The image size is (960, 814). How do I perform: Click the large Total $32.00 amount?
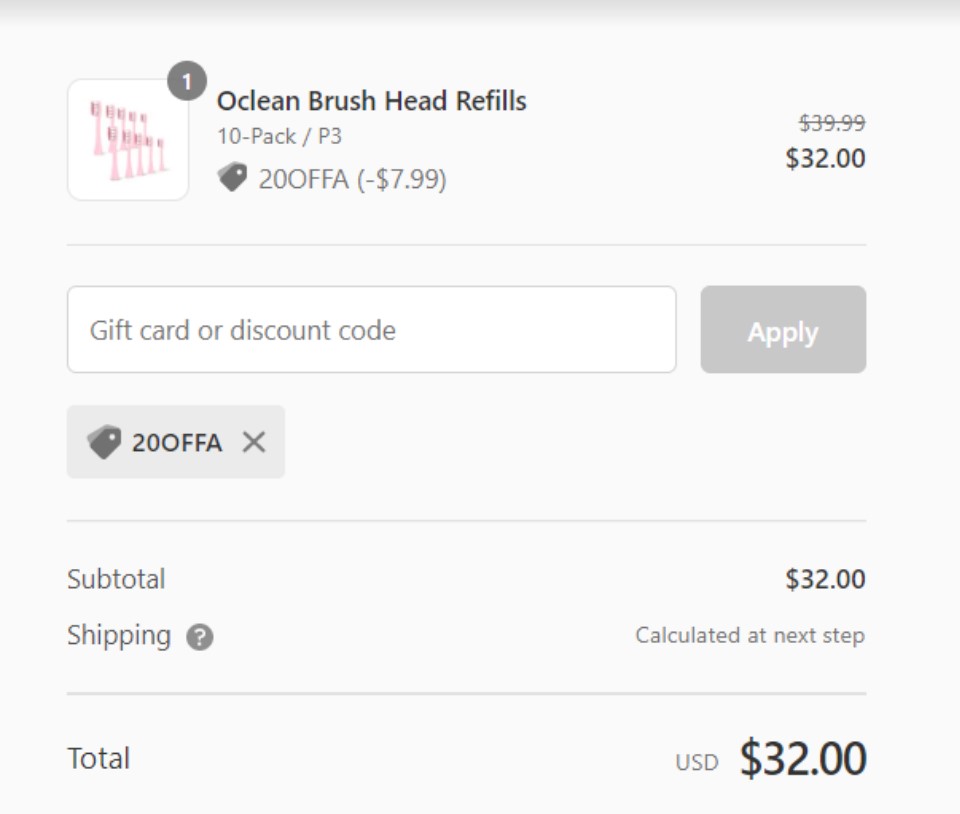(x=803, y=758)
